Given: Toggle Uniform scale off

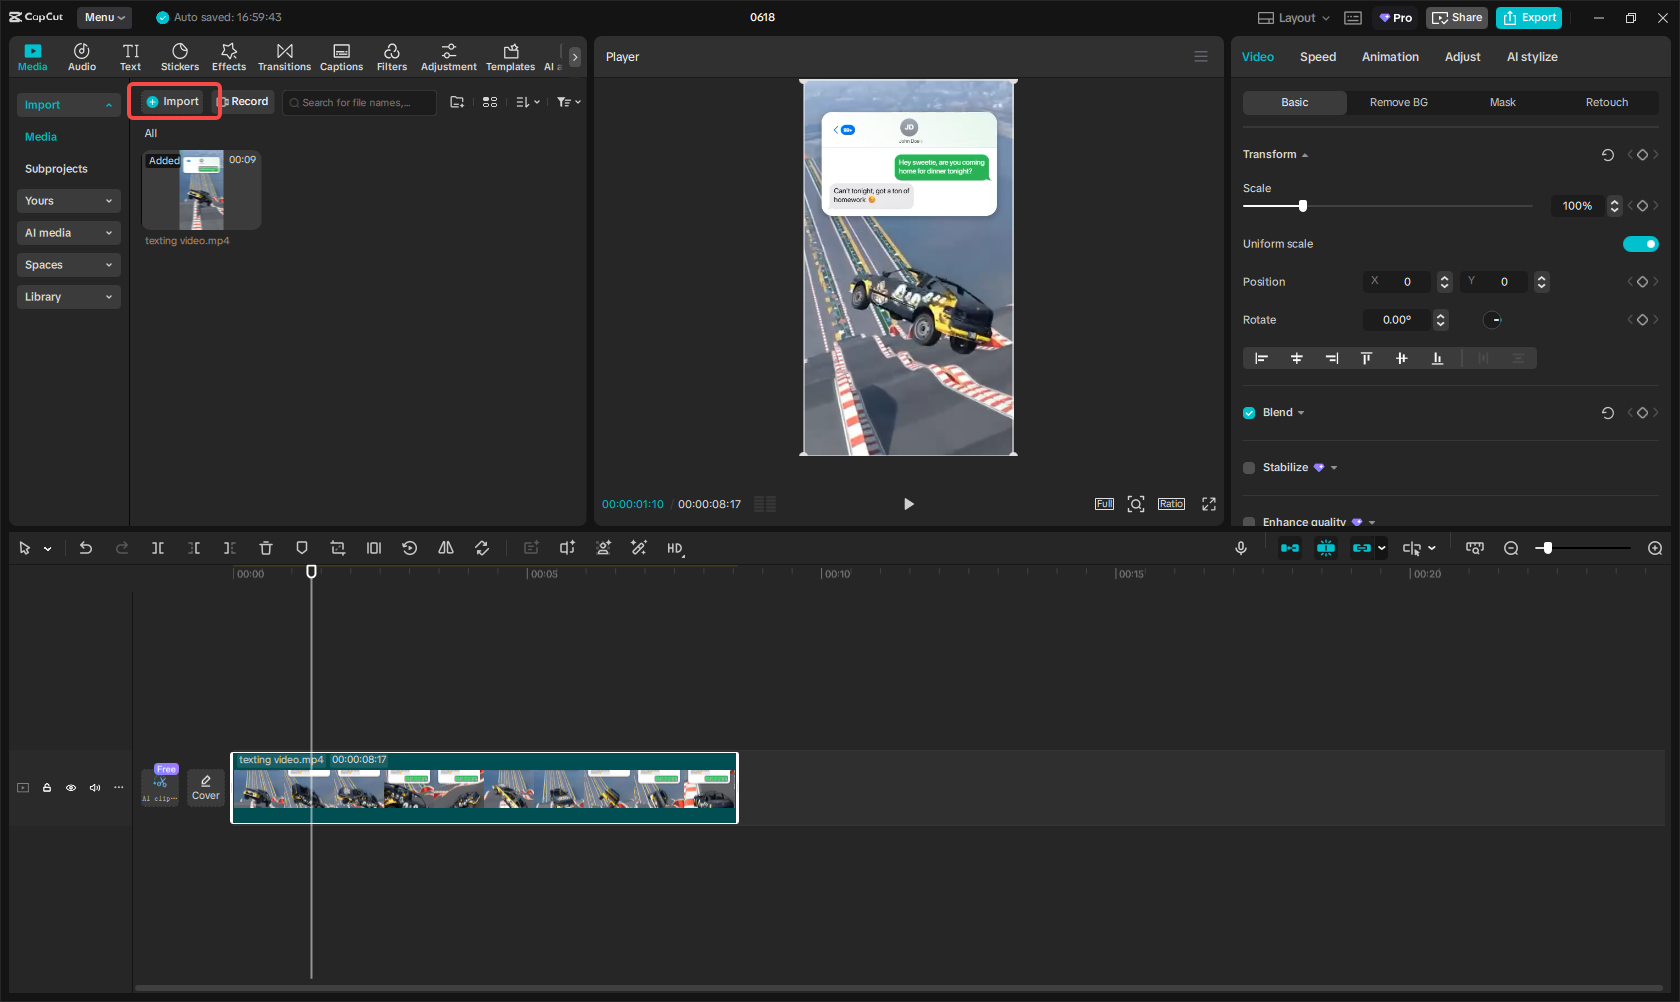Looking at the screenshot, I should (x=1640, y=243).
